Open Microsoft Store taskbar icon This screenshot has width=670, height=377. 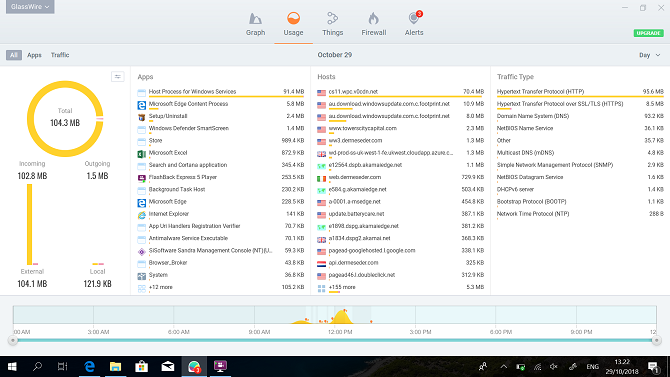[141, 366]
